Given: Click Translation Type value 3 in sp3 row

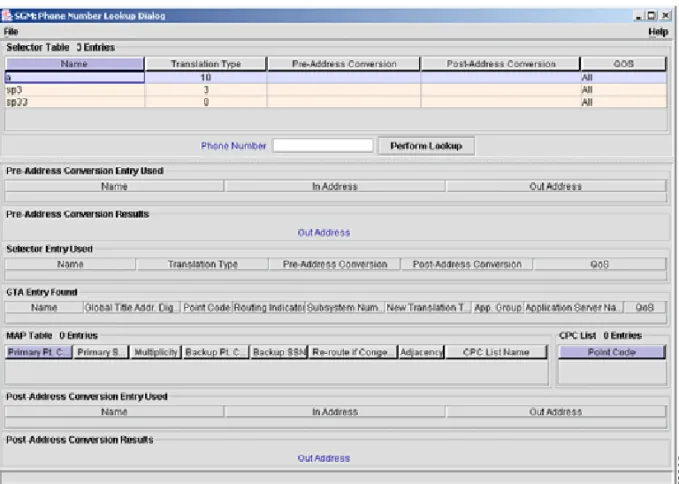Looking at the screenshot, I should 206,90.
